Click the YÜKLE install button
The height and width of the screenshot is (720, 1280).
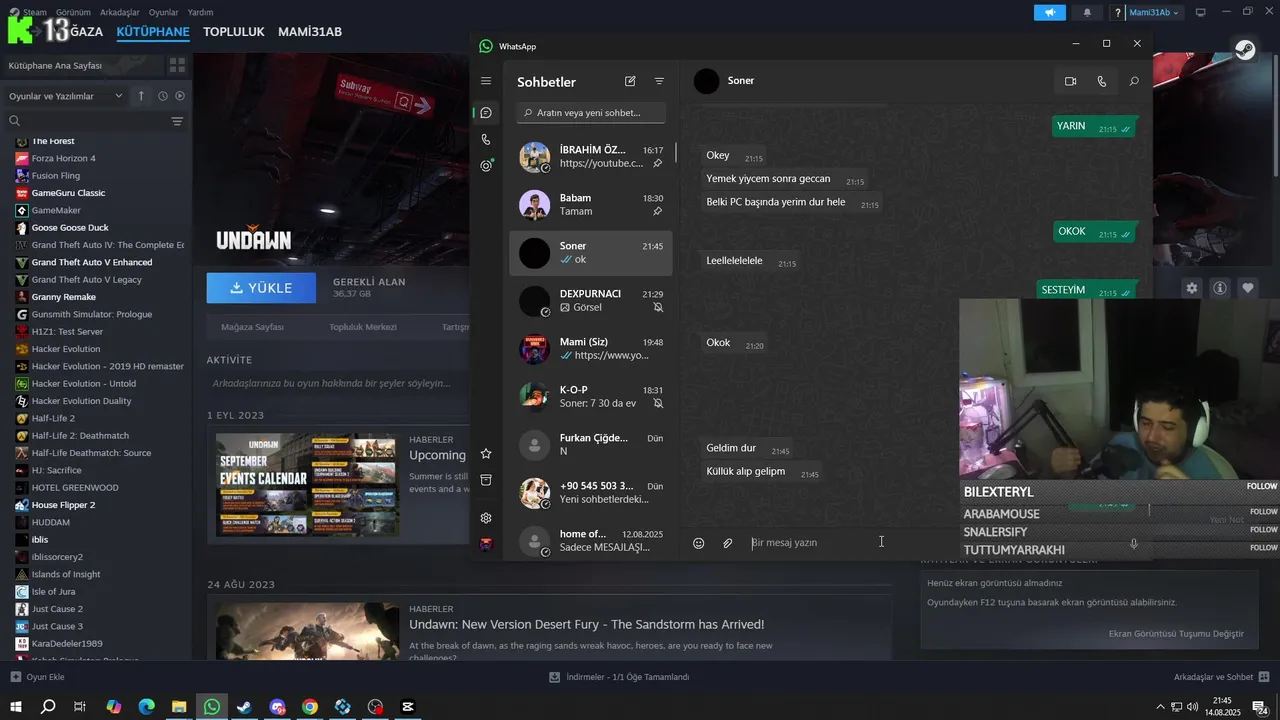[261, 288]
